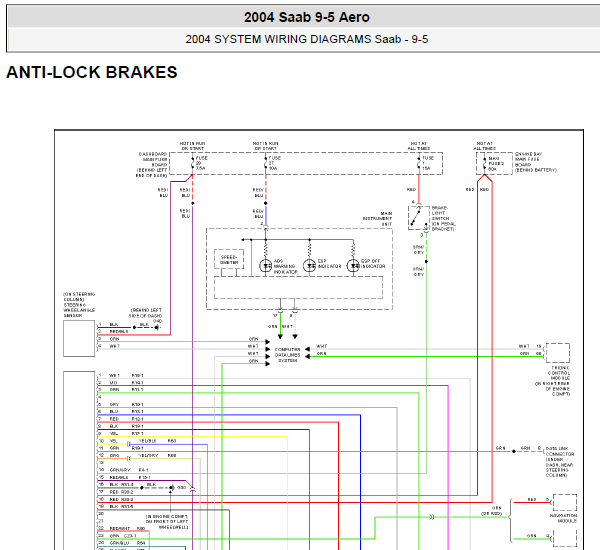Click the 'GRN/BLU' wire label at pin 24
Viewport: 600px width, 550px height.
tap(119, 543)
